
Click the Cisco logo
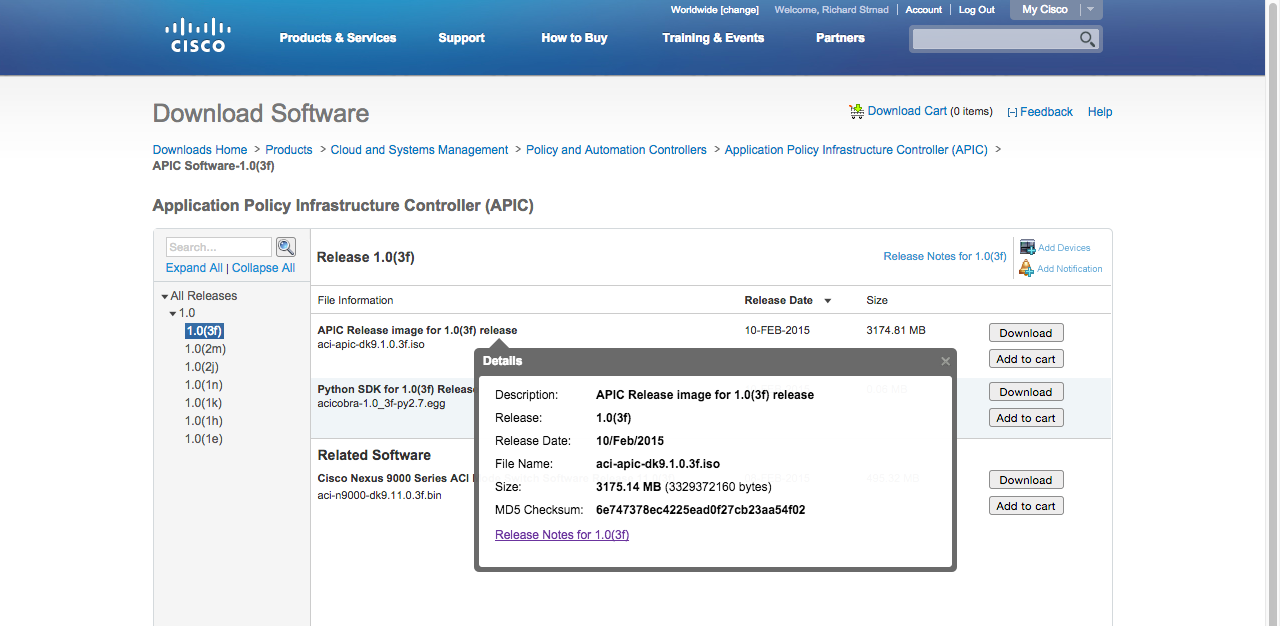pos(197,35)
